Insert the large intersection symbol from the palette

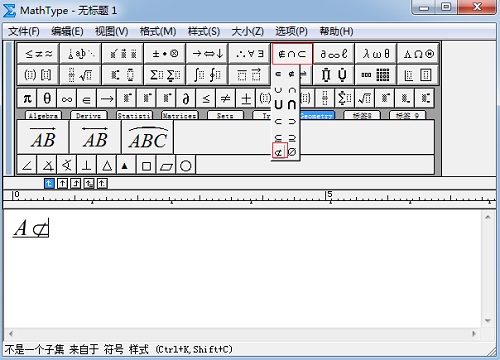click(x=292, y=105)
